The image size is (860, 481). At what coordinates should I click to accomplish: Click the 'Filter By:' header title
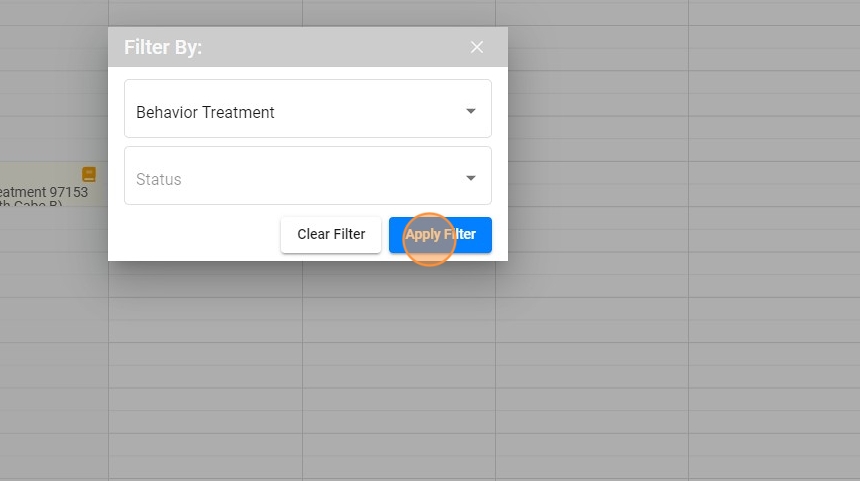(x=163, y=47)
